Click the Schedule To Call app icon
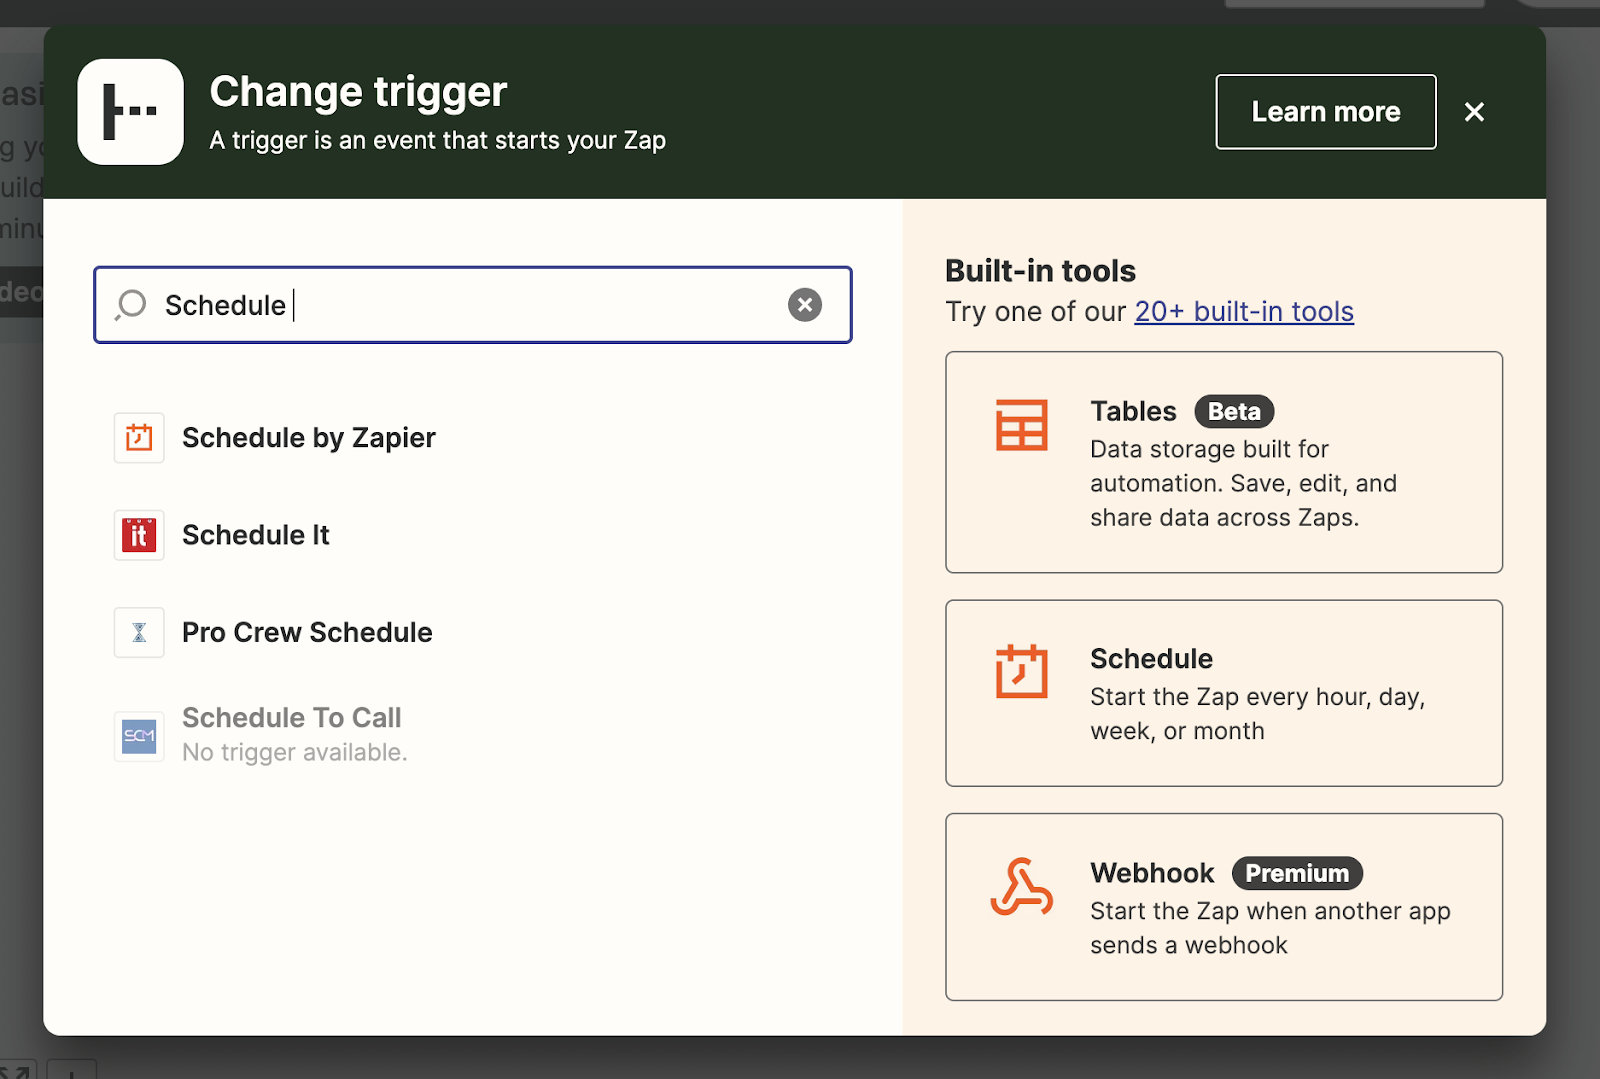The width and height of the screenshot is (1600, 1079). coord(139,737)
